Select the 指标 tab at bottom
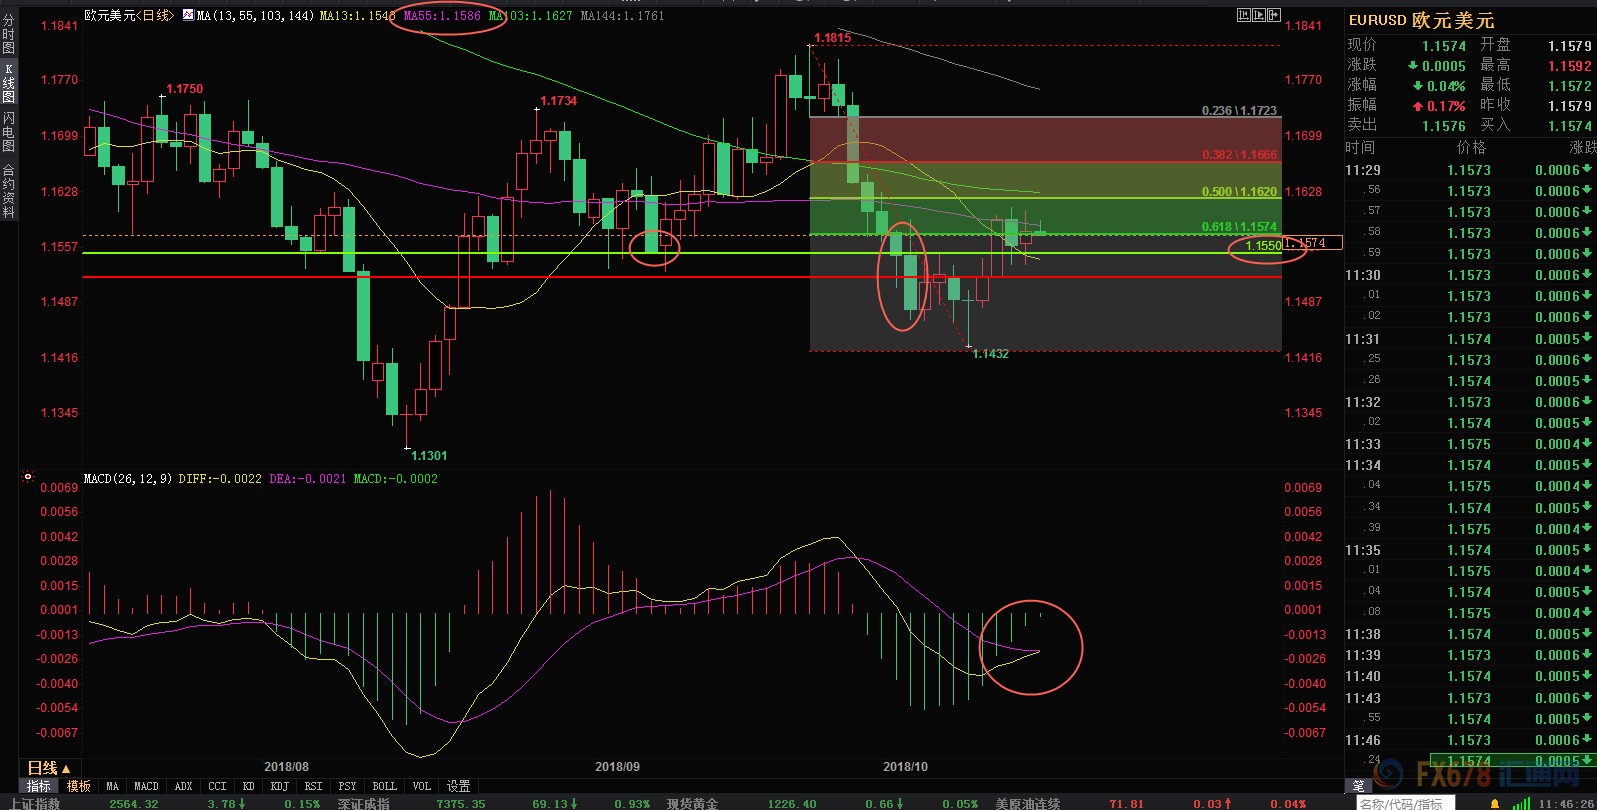 pyautogui.click(x=39, y=786)
